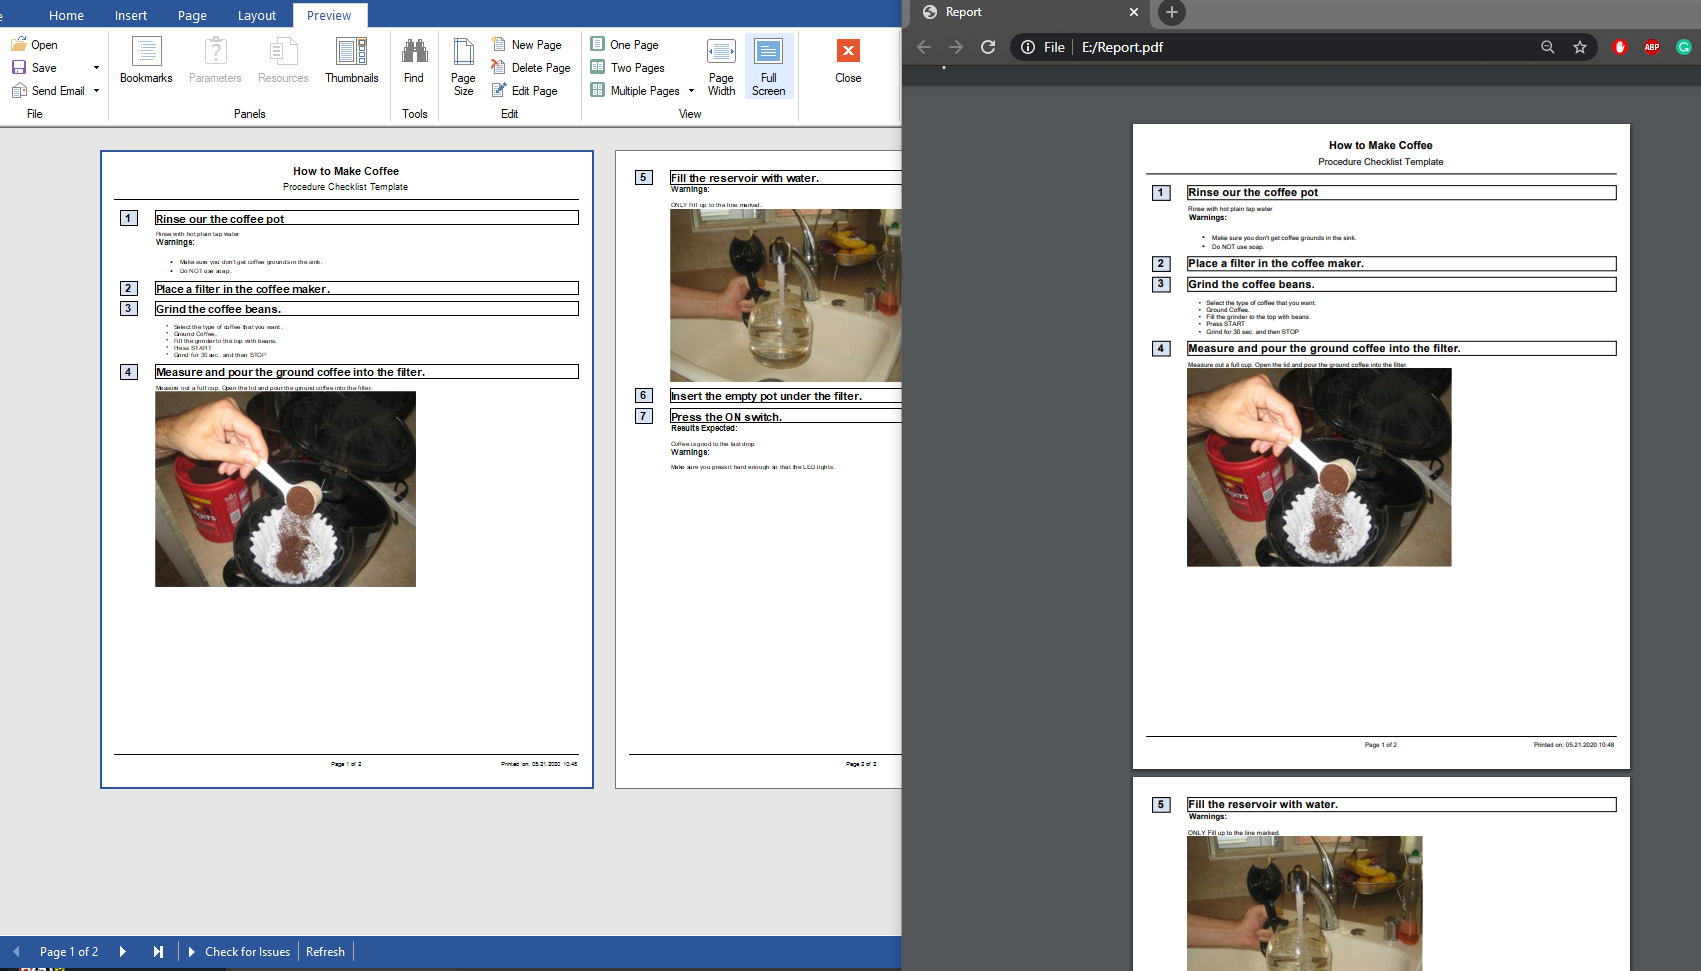Show the Bookmarks panel
This screenshot has height=971, width=1701.
click(x=146, y=61)
